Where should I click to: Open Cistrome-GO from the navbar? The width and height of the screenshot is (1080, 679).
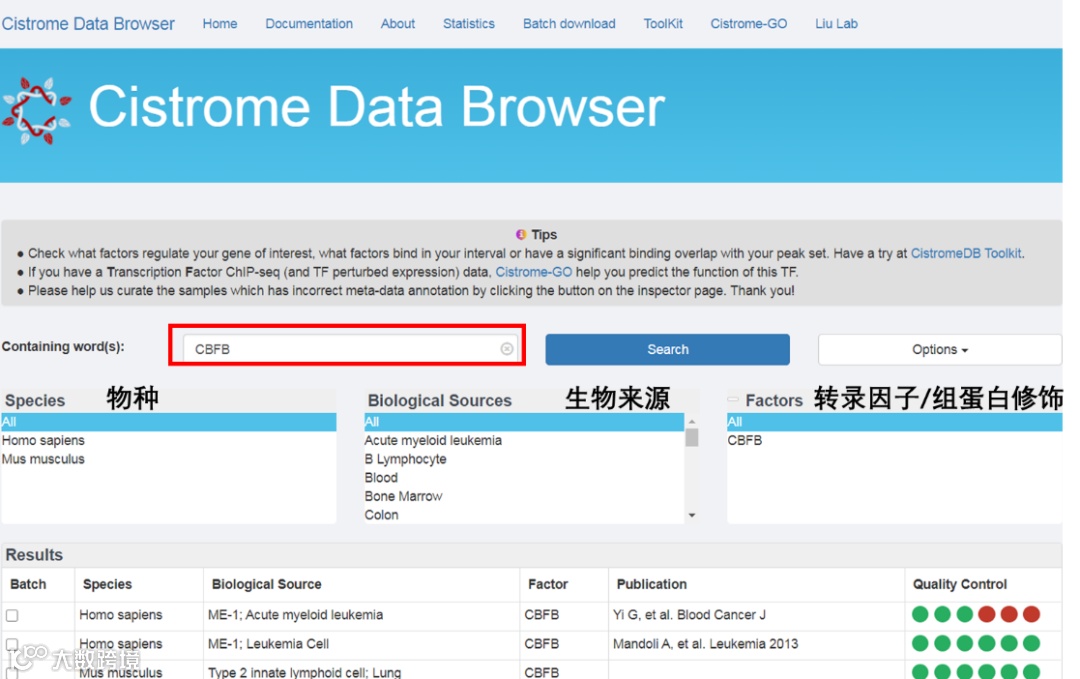tap(749, 23)
